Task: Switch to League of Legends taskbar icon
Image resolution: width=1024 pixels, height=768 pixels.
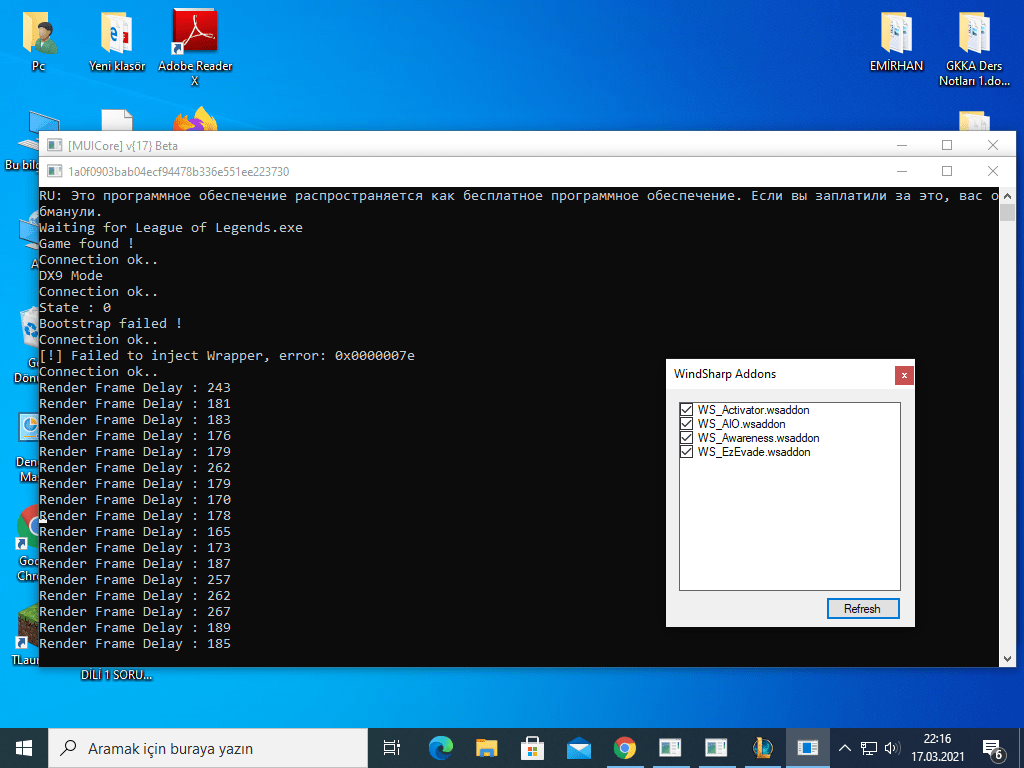Action: [x=762, y=748]
